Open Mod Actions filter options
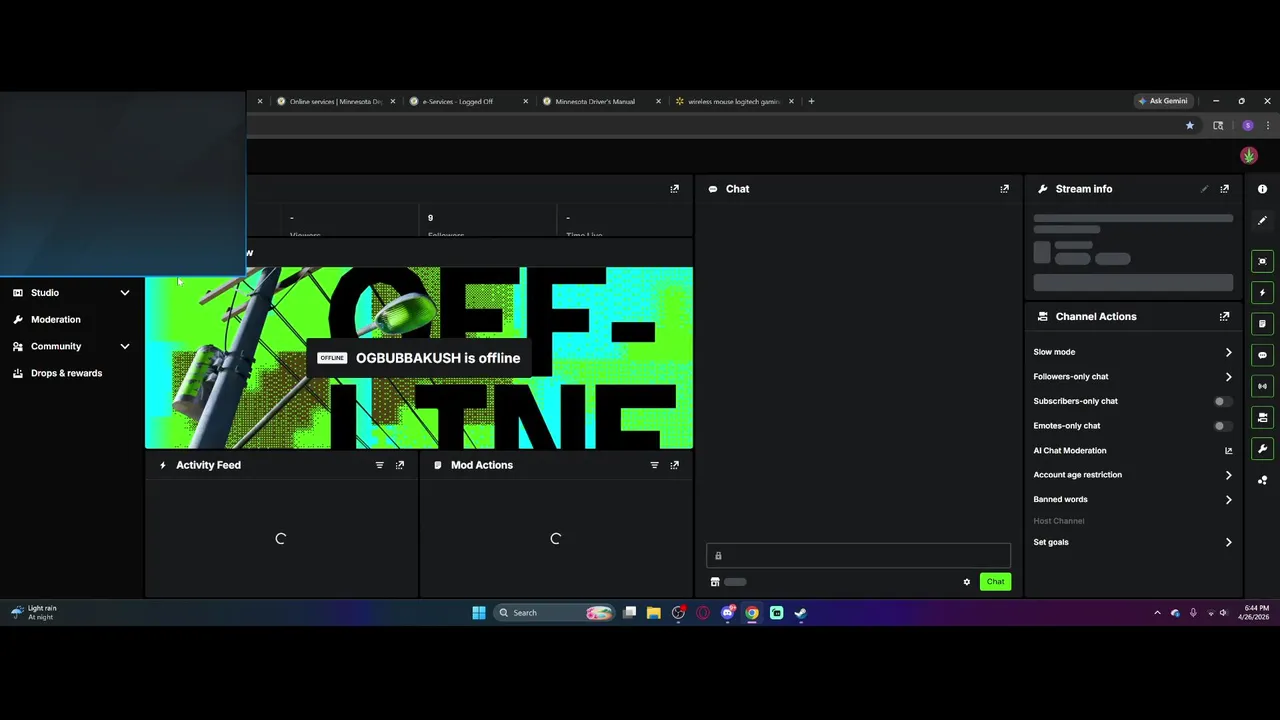This screenshot has height=720, width=1280. point(654,465)
